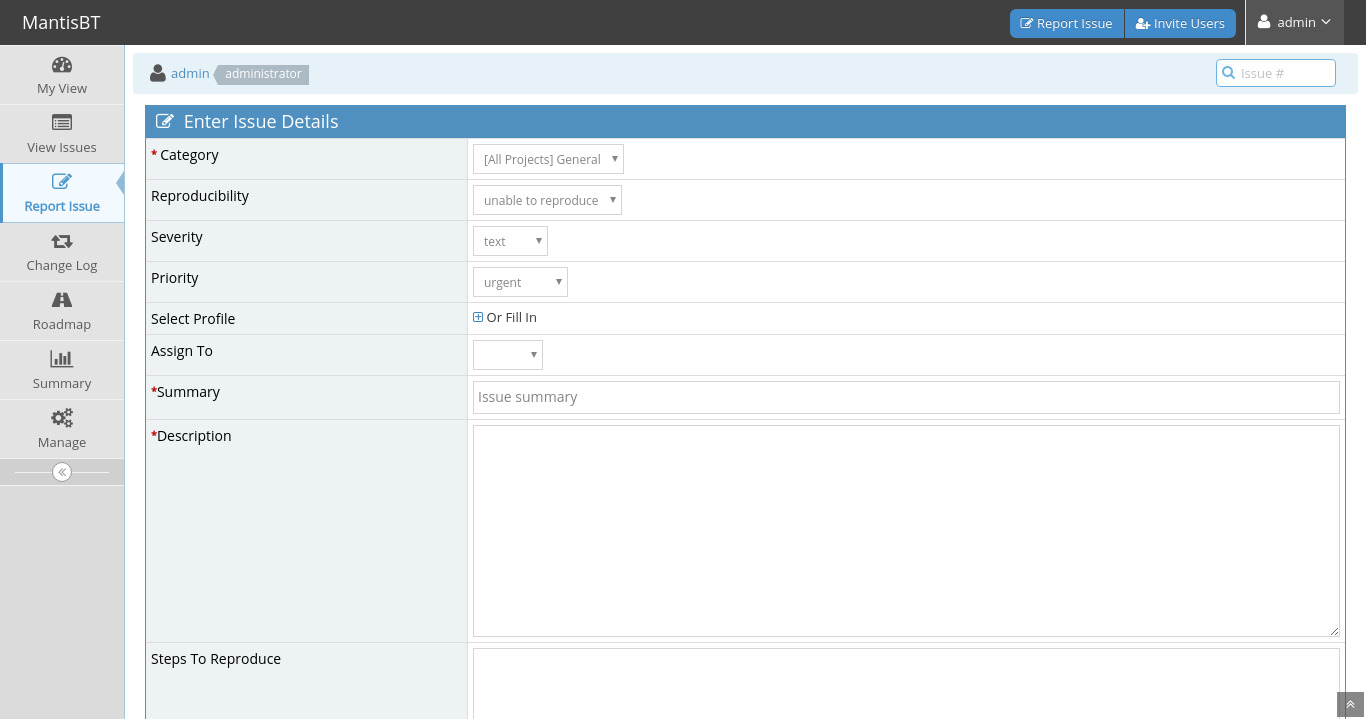Expand the 'Or Fill In' profile section
1366x719 pixels.
coord(478,318)
